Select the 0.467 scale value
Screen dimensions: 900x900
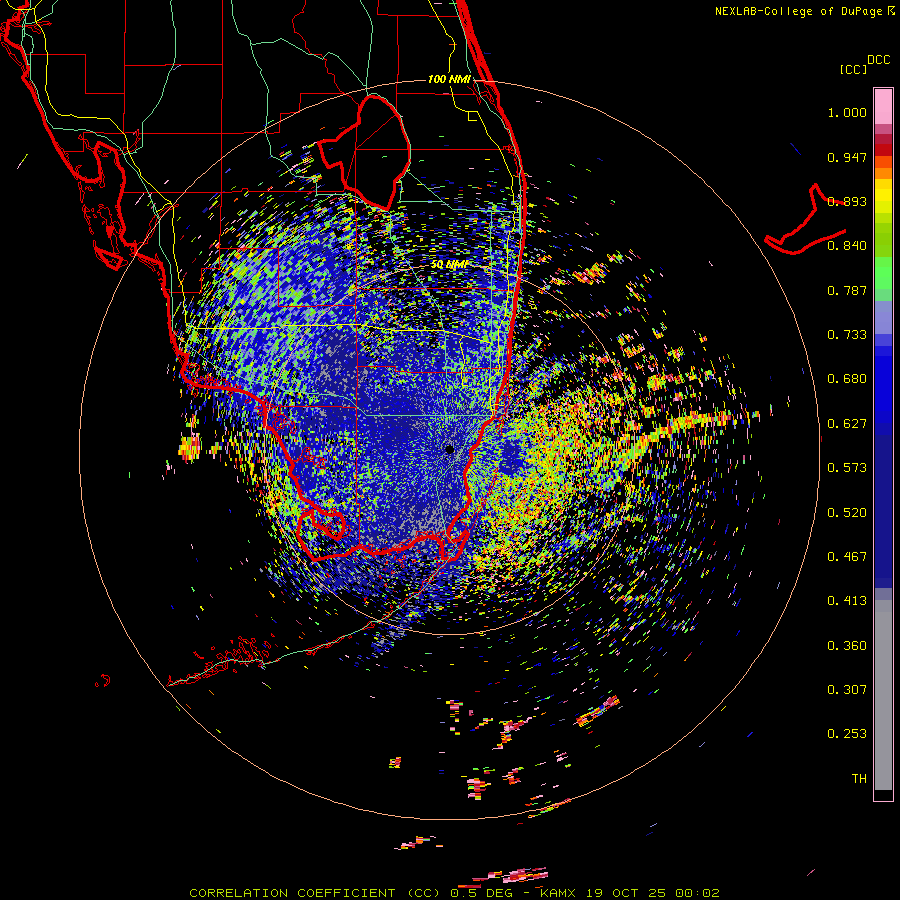click(x=847, y=557)
